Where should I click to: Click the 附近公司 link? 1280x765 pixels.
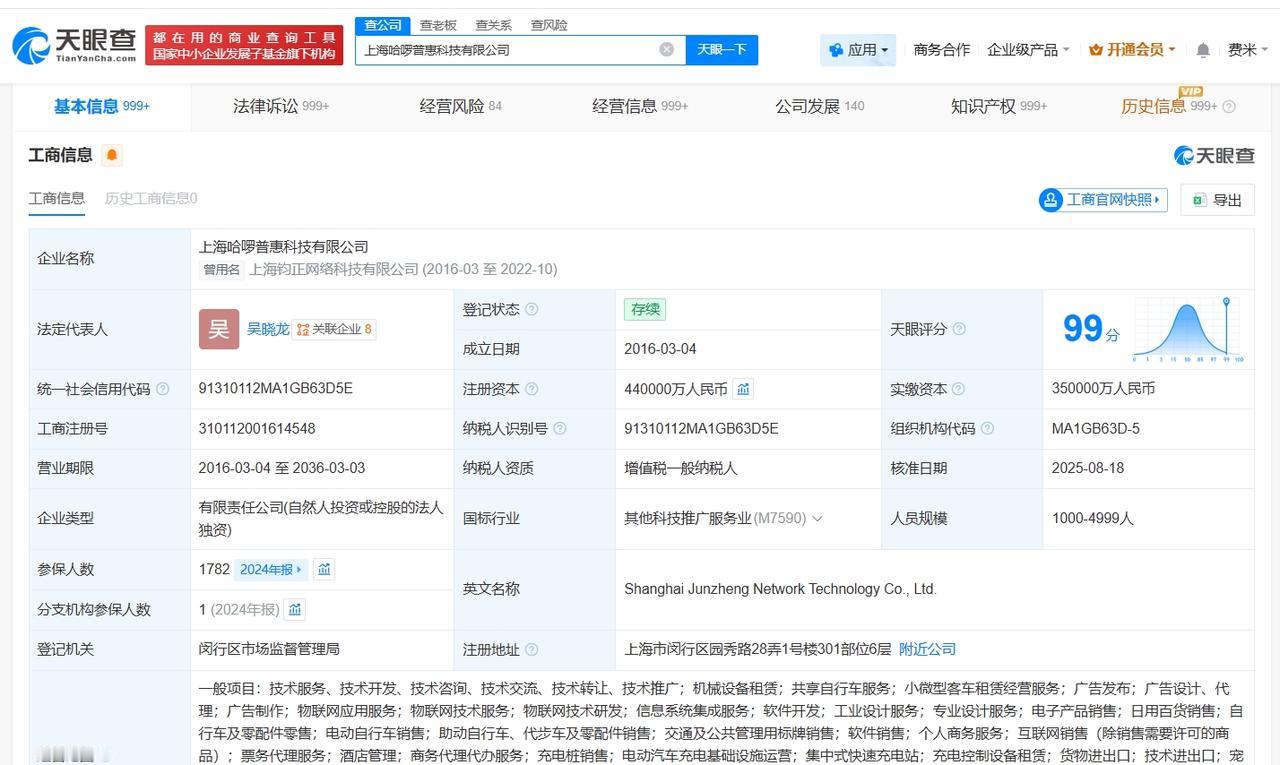point(927,648)
